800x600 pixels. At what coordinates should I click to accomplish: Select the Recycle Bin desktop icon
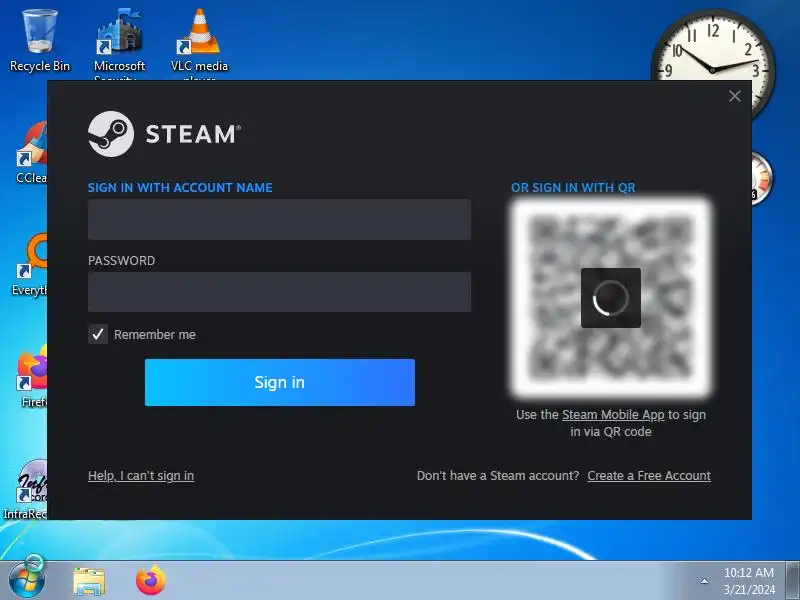coord(40,40)
